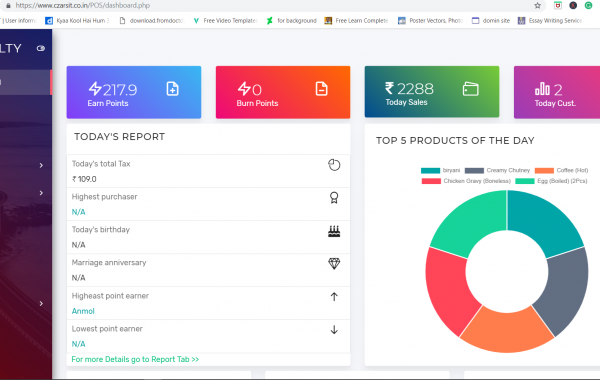The height and width of the screenshot is (380, 600).
Task: Click the down arrow for Lowest point earner
Action: (x=334, y=329)
